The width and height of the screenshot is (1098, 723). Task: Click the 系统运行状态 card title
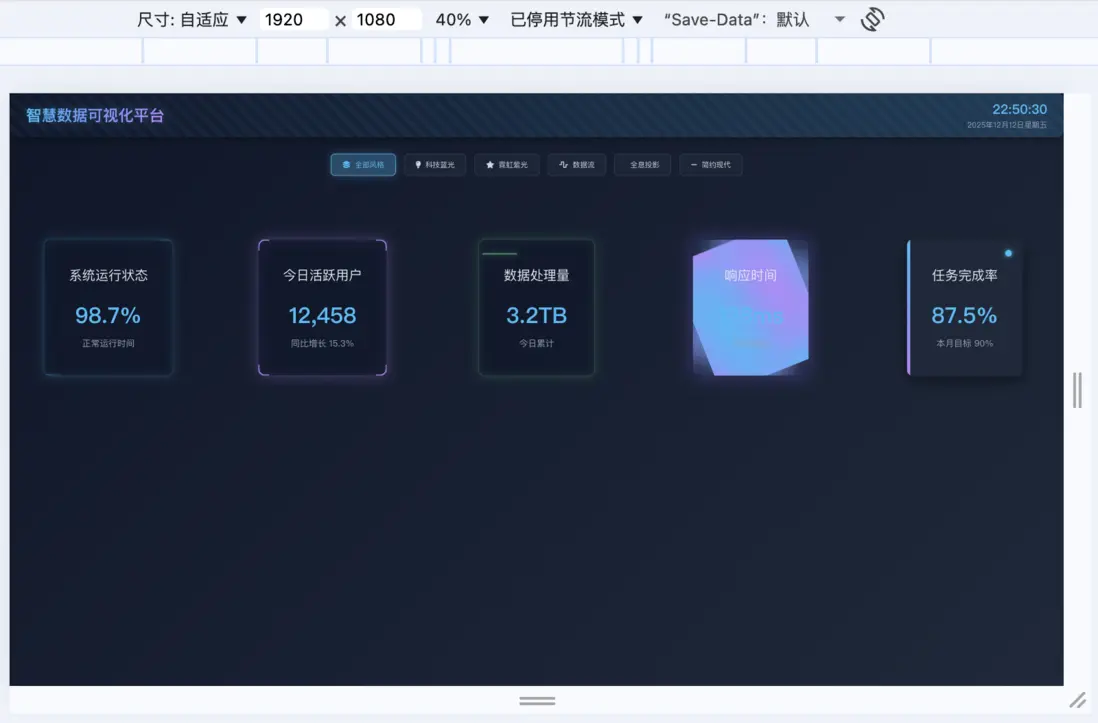coord(109,275)
